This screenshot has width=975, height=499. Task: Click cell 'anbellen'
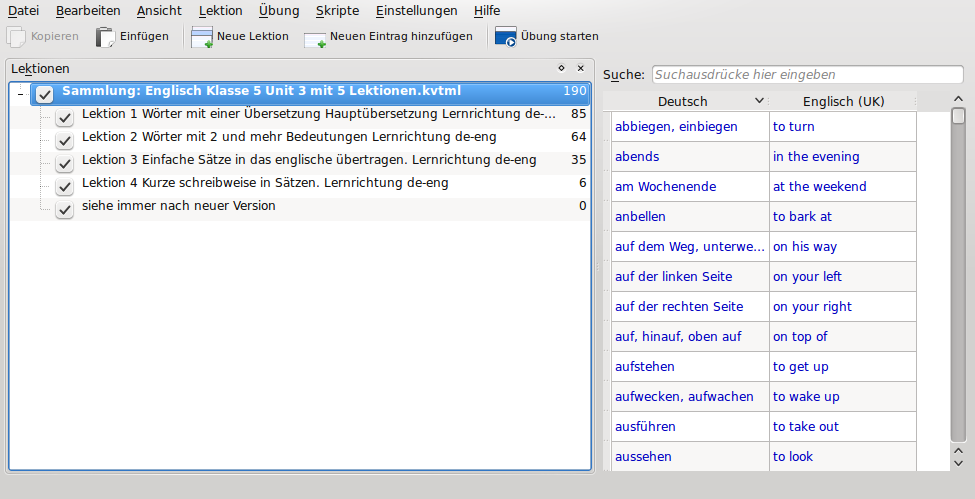pyautogui.click(x=690, y=217)
